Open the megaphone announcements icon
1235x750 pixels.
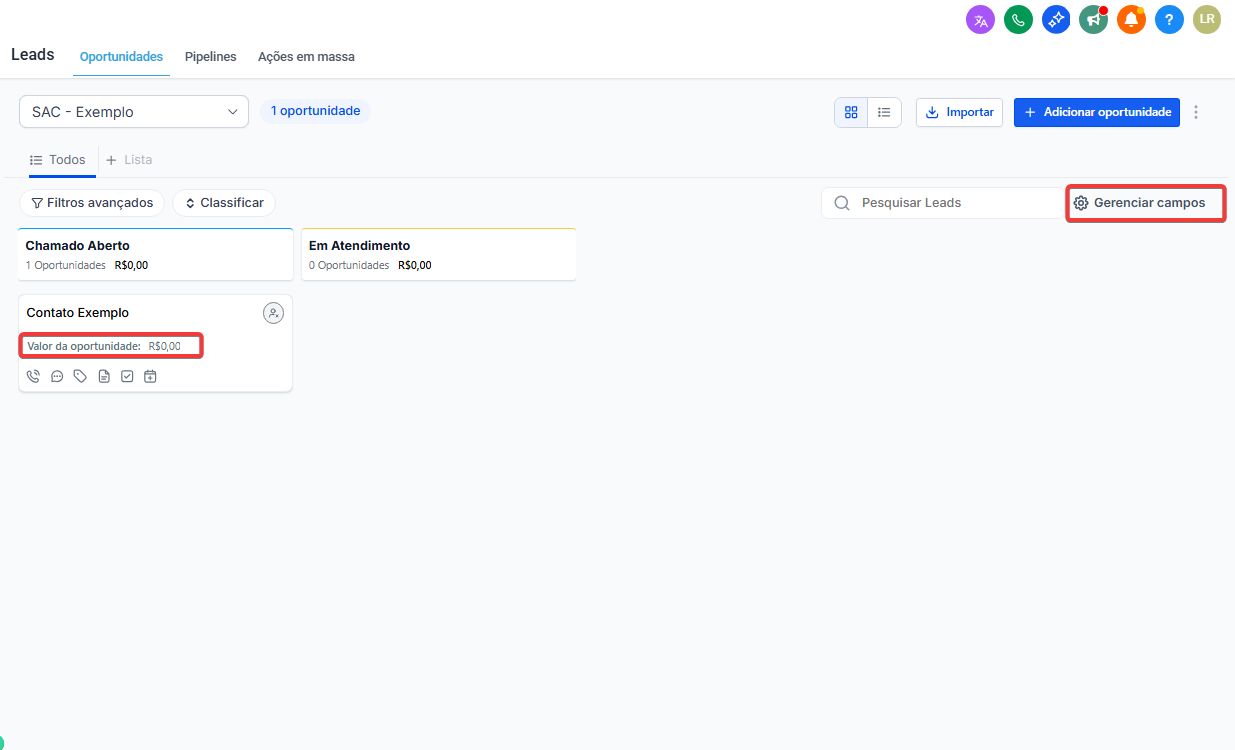pyautogui.click(x=1093, y=20)
